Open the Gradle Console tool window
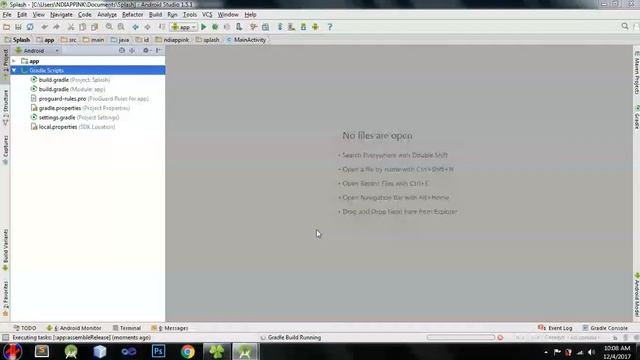This screenshot has width=640, height=360. 605,328
